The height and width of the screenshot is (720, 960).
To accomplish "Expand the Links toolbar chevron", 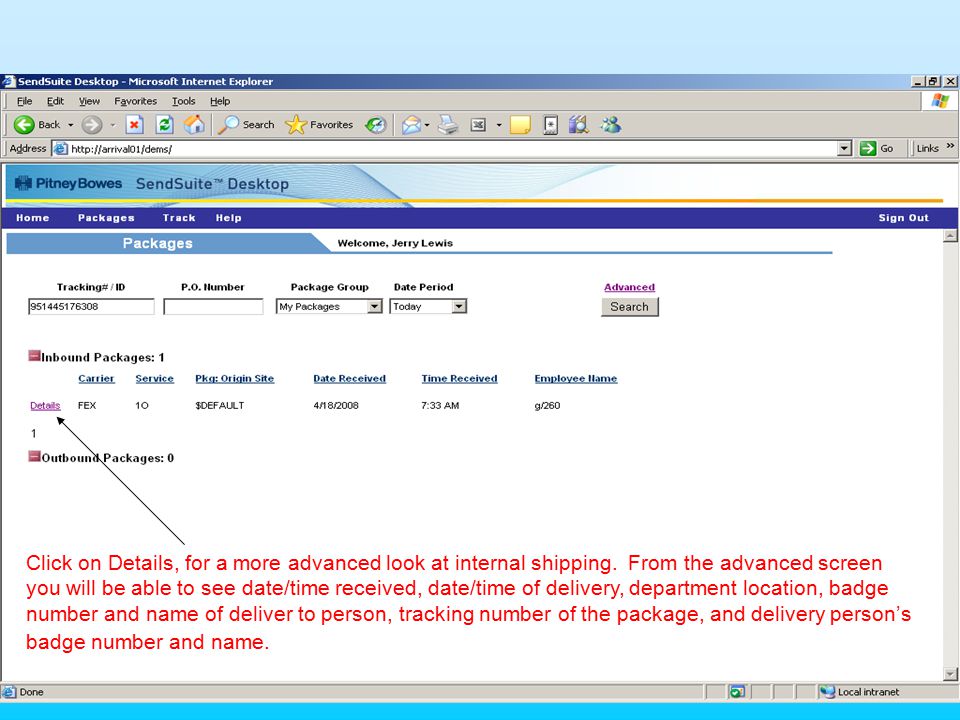I will click(950, 146).
